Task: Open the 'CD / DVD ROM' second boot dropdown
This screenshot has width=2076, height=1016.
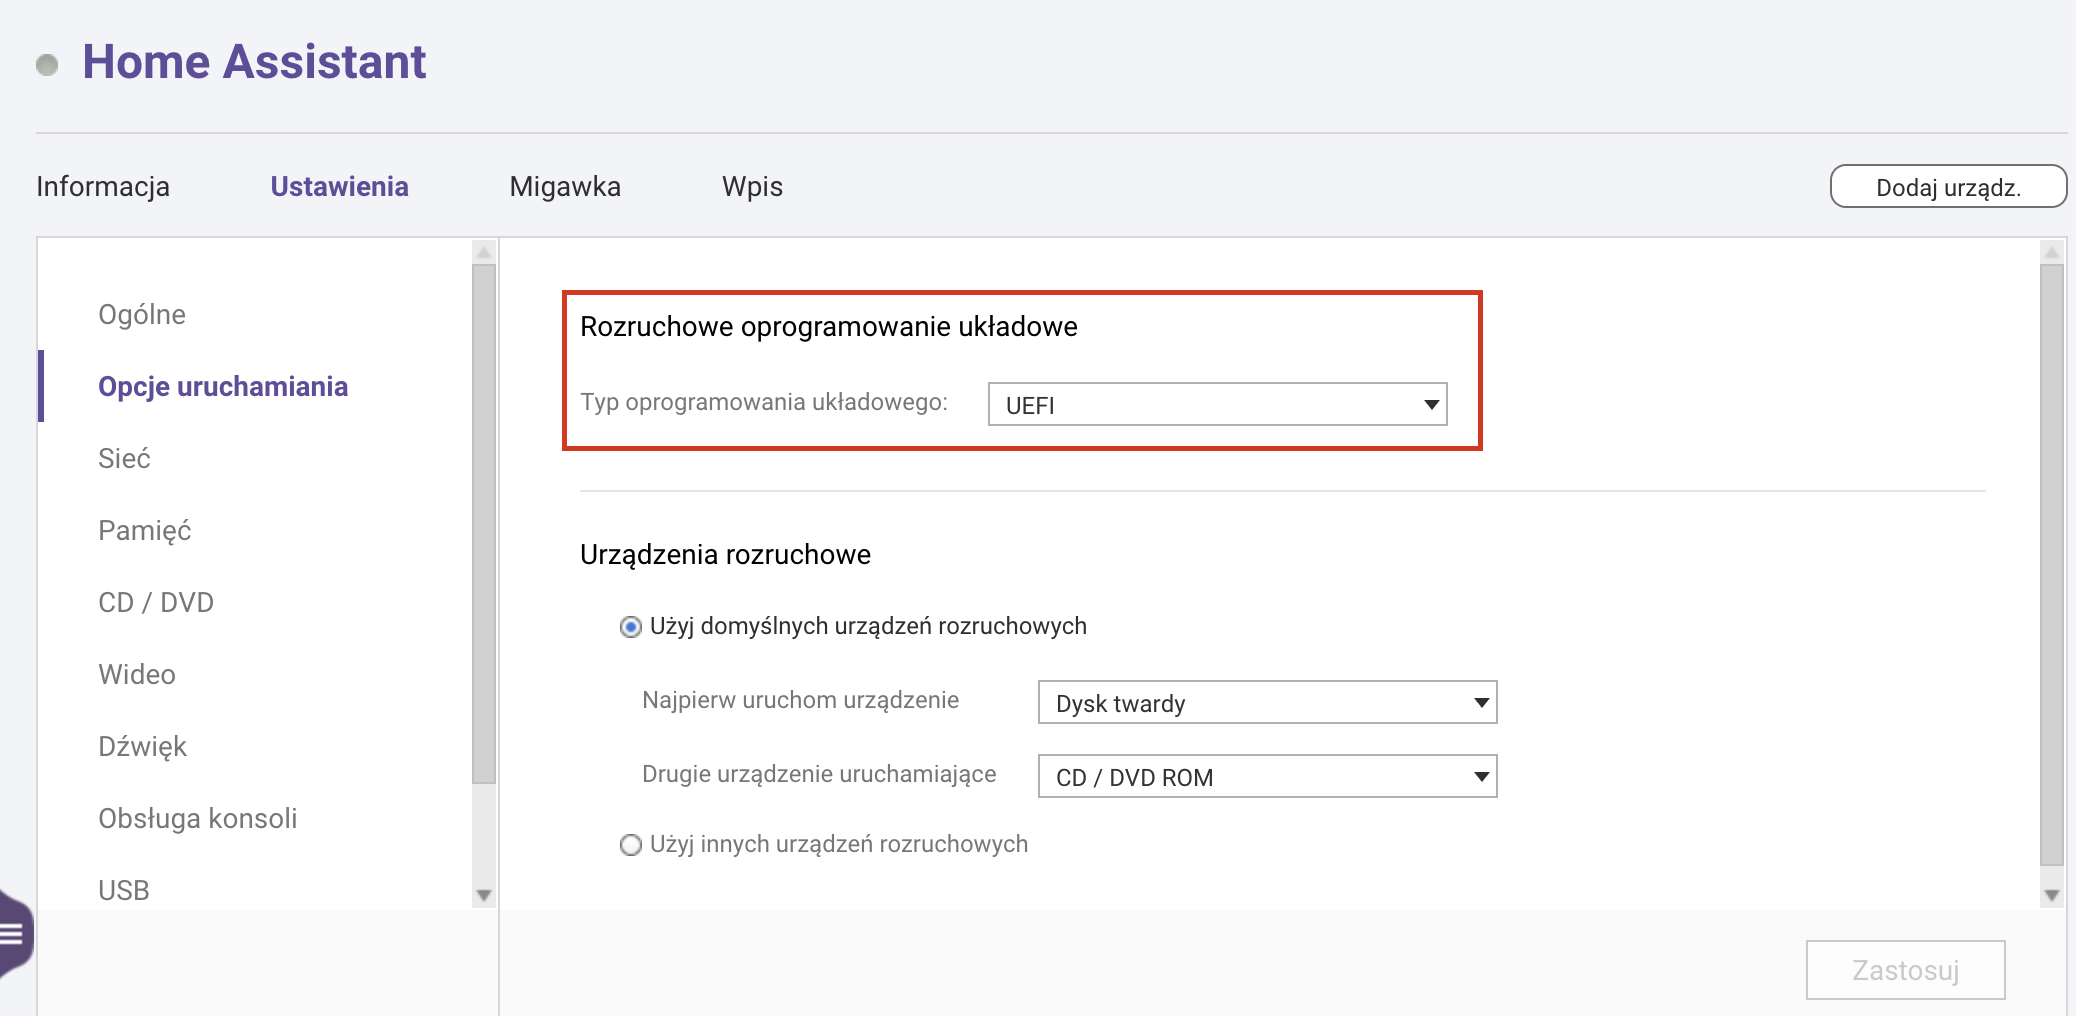Action: click(1267, 776)
